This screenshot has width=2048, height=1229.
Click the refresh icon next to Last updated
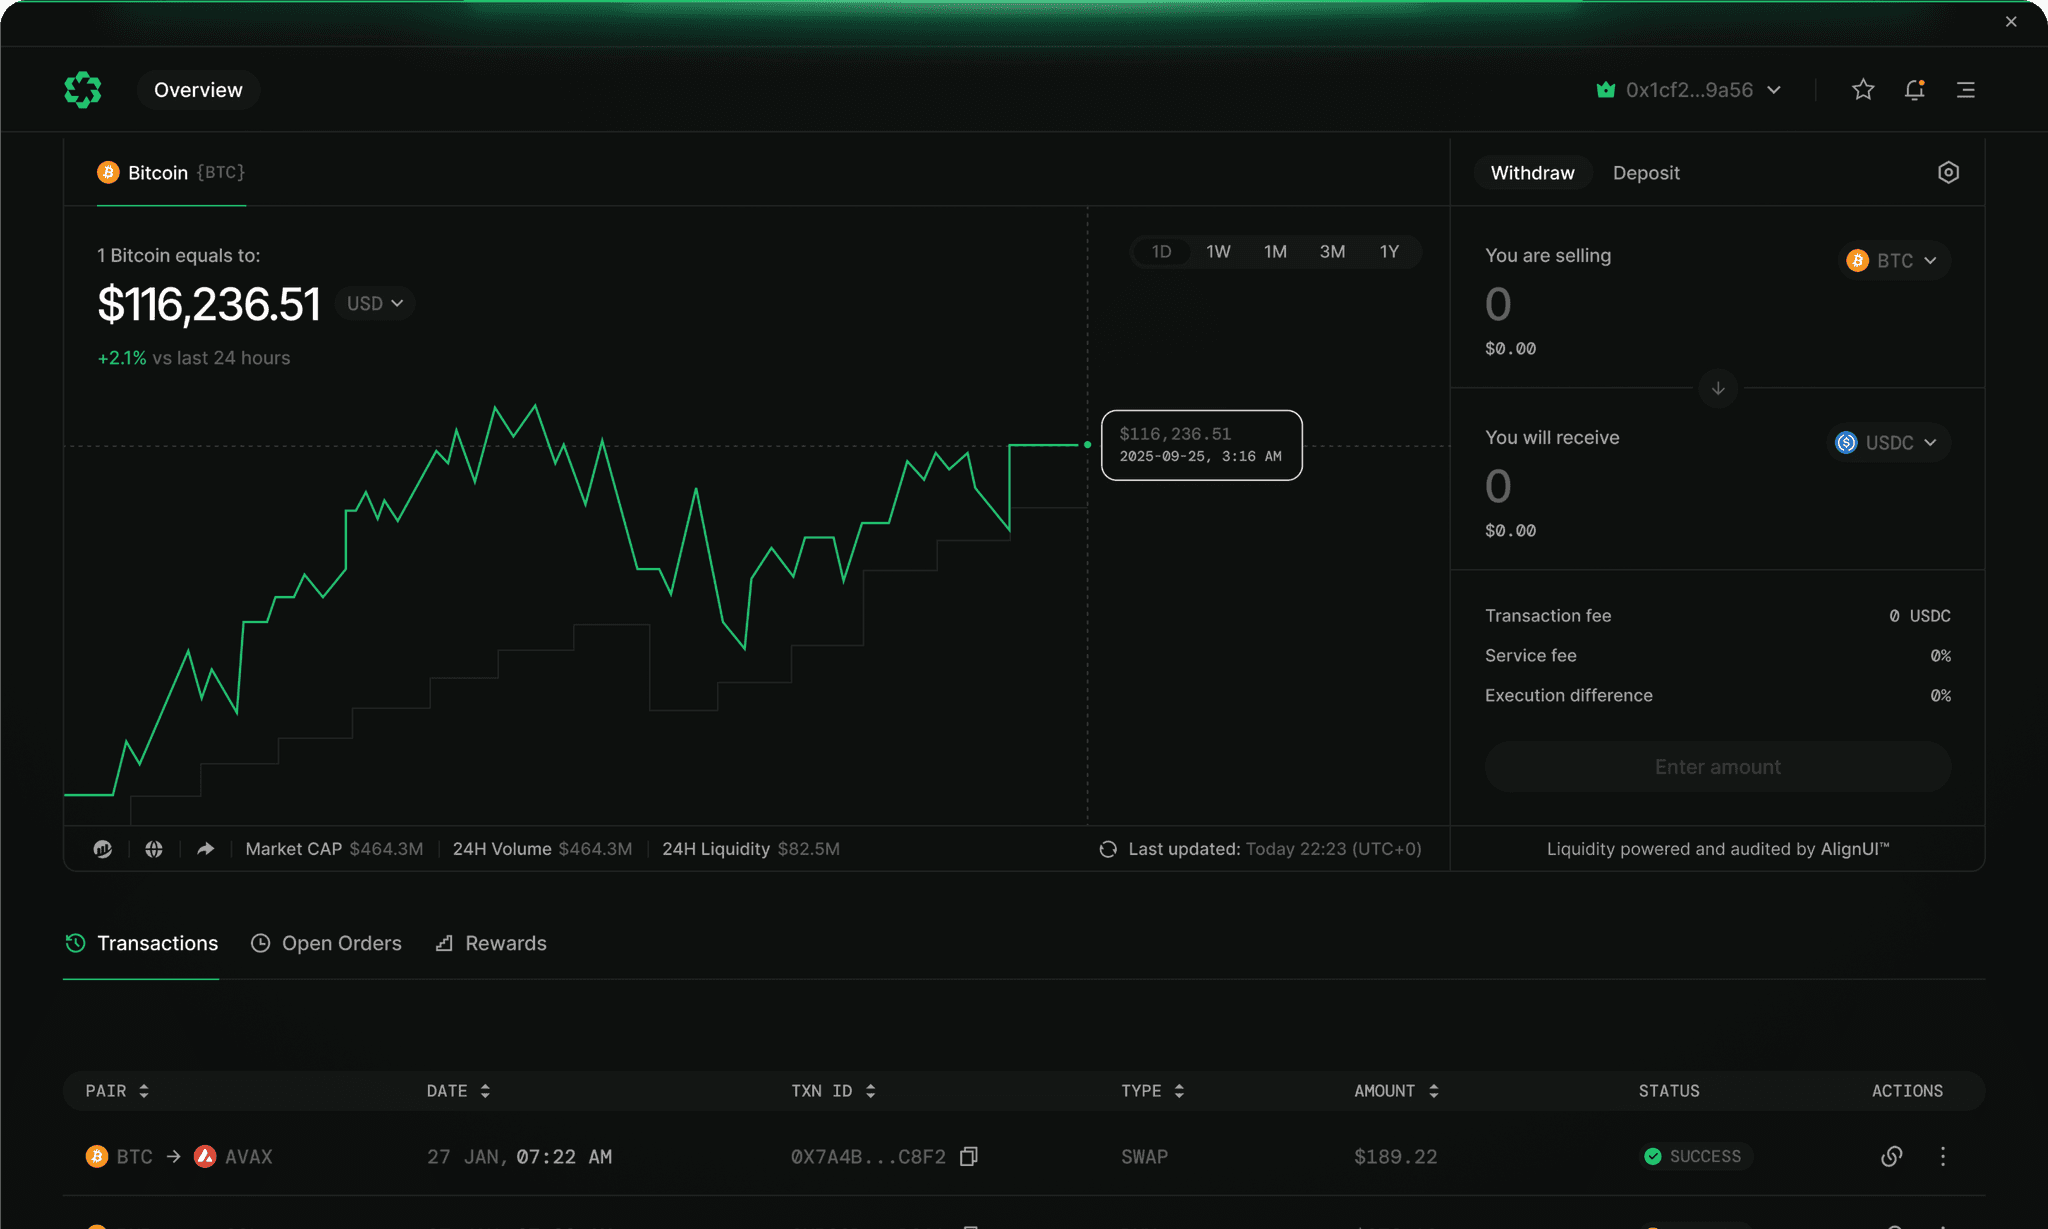click(1108, 848)
